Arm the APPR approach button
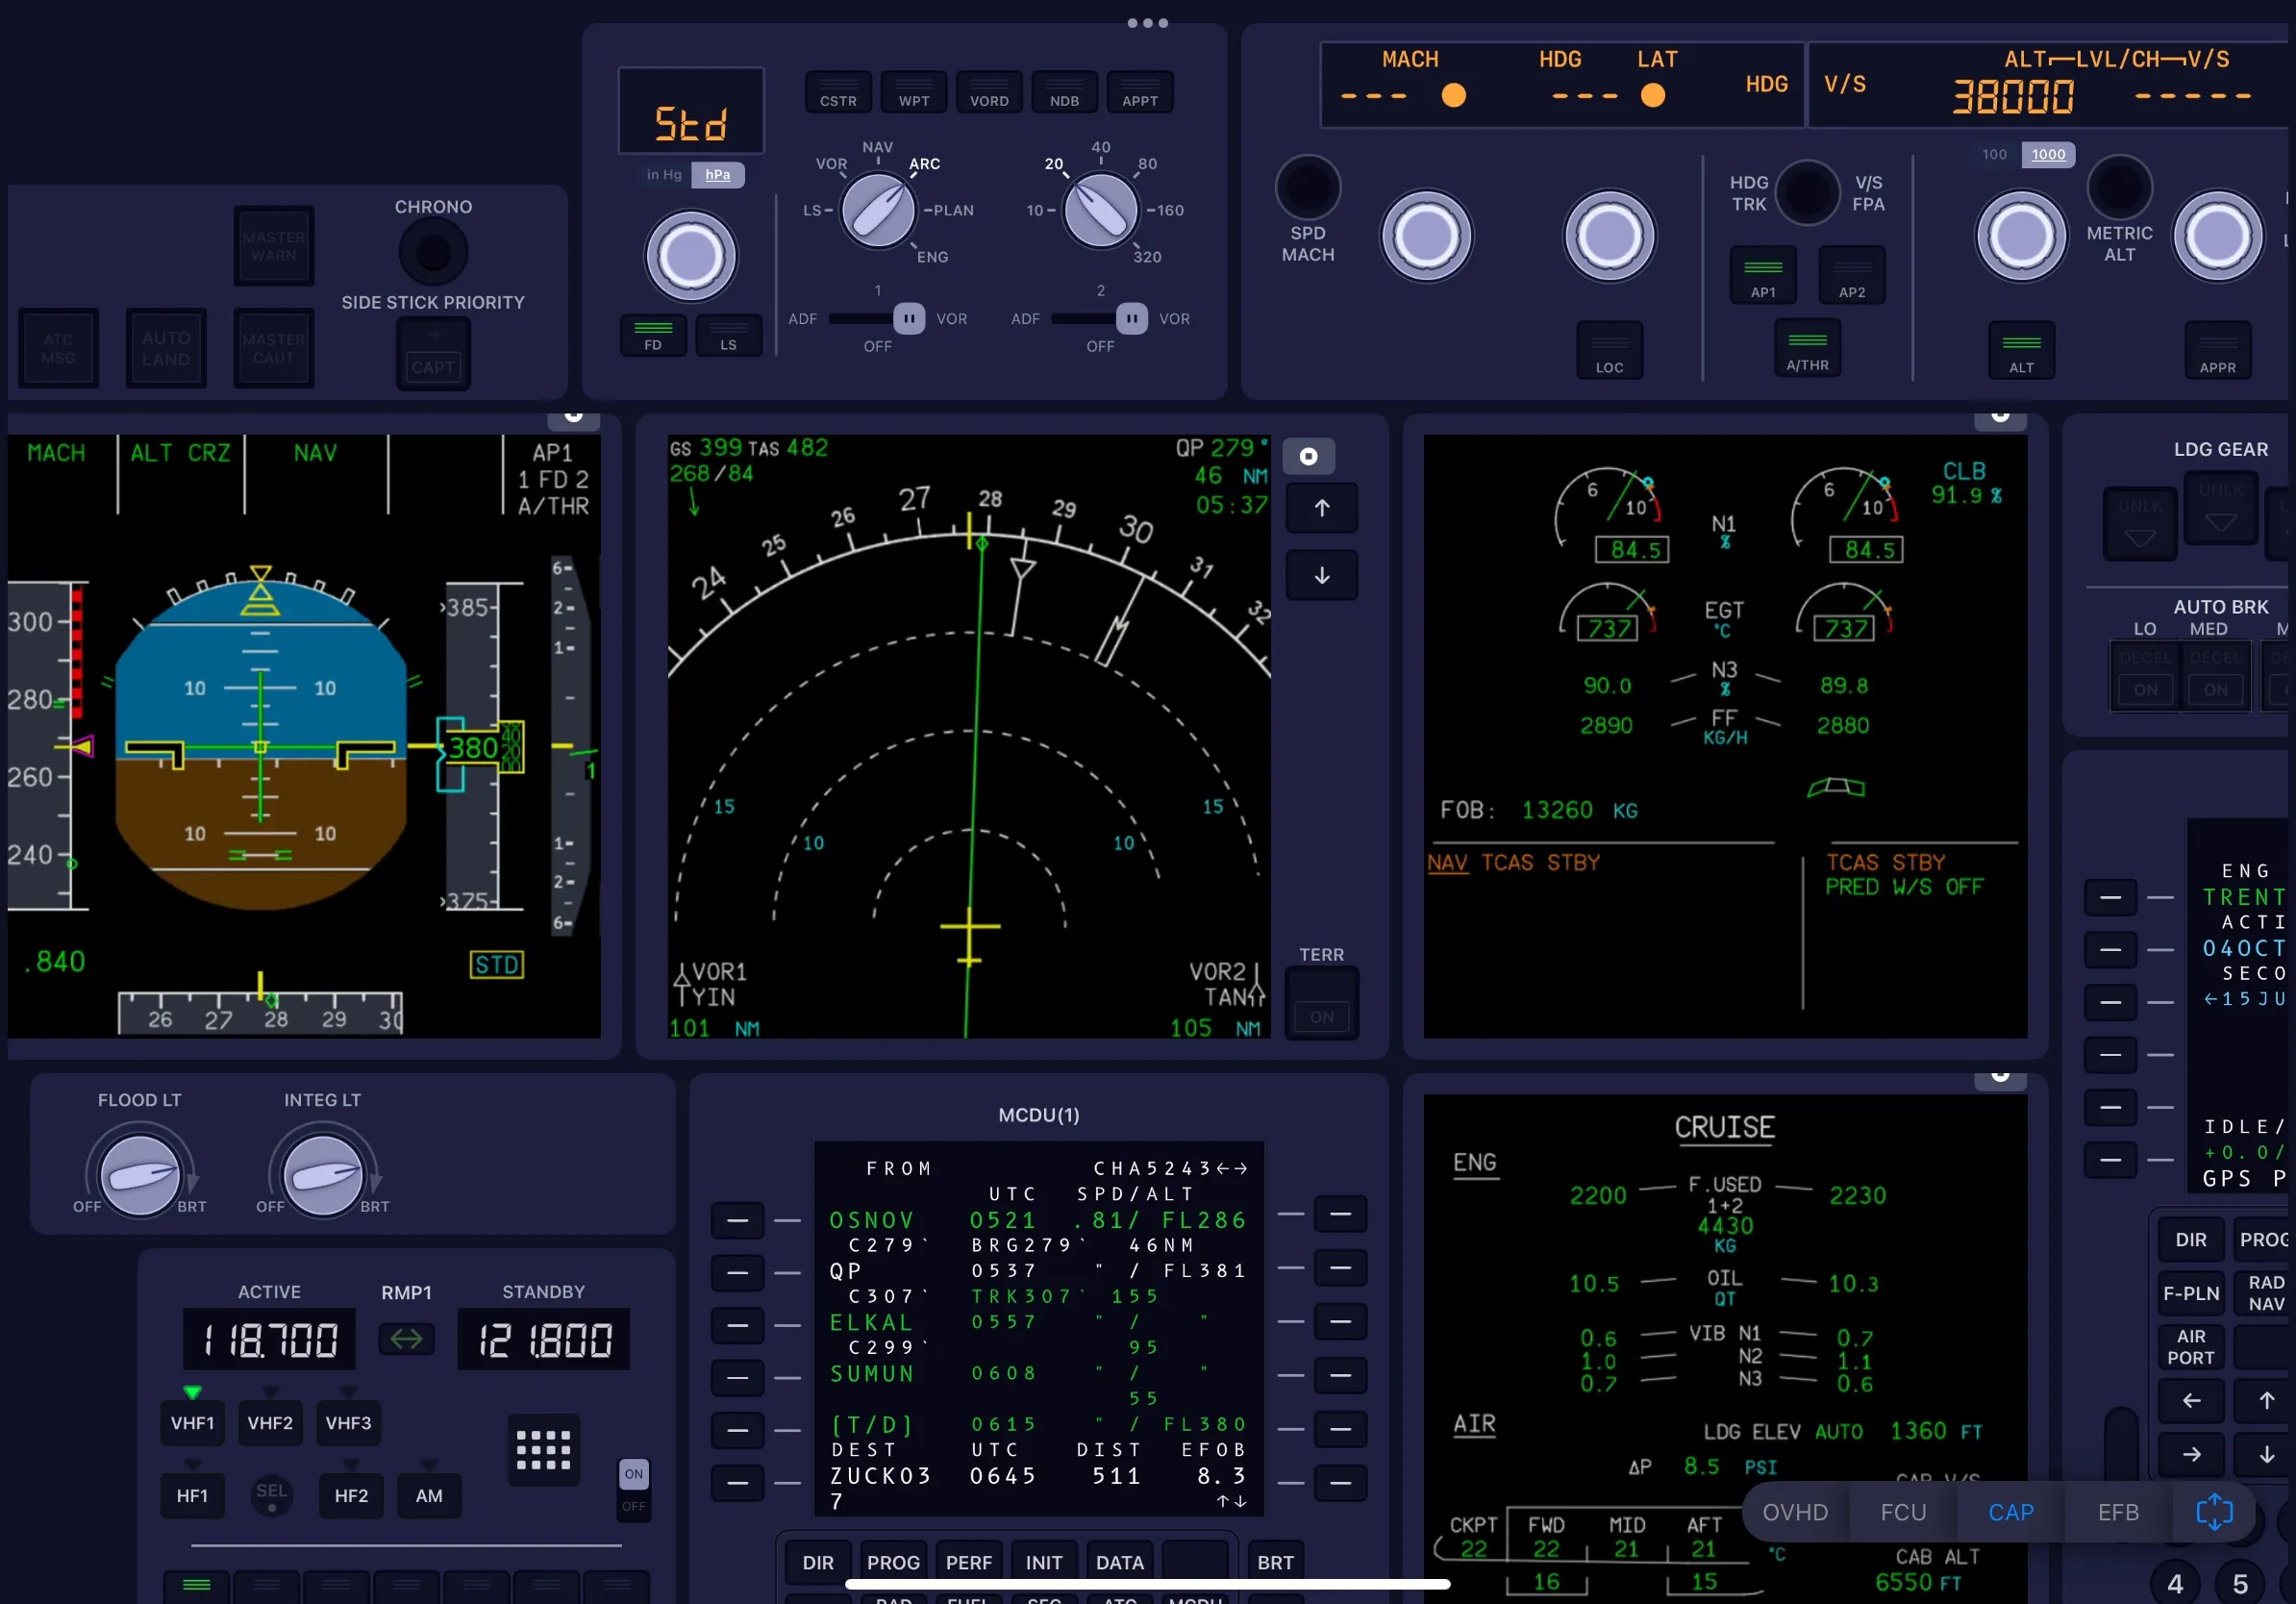Image resolution: width=2296 pixels, height=1604 pixels. point(2217,350)
